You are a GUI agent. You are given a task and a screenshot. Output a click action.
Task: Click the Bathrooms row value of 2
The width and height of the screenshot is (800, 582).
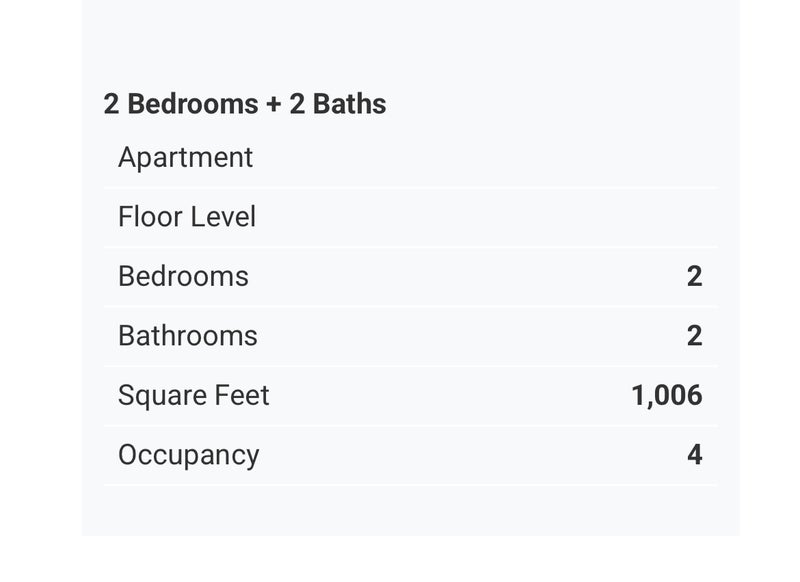click(694, 336)
